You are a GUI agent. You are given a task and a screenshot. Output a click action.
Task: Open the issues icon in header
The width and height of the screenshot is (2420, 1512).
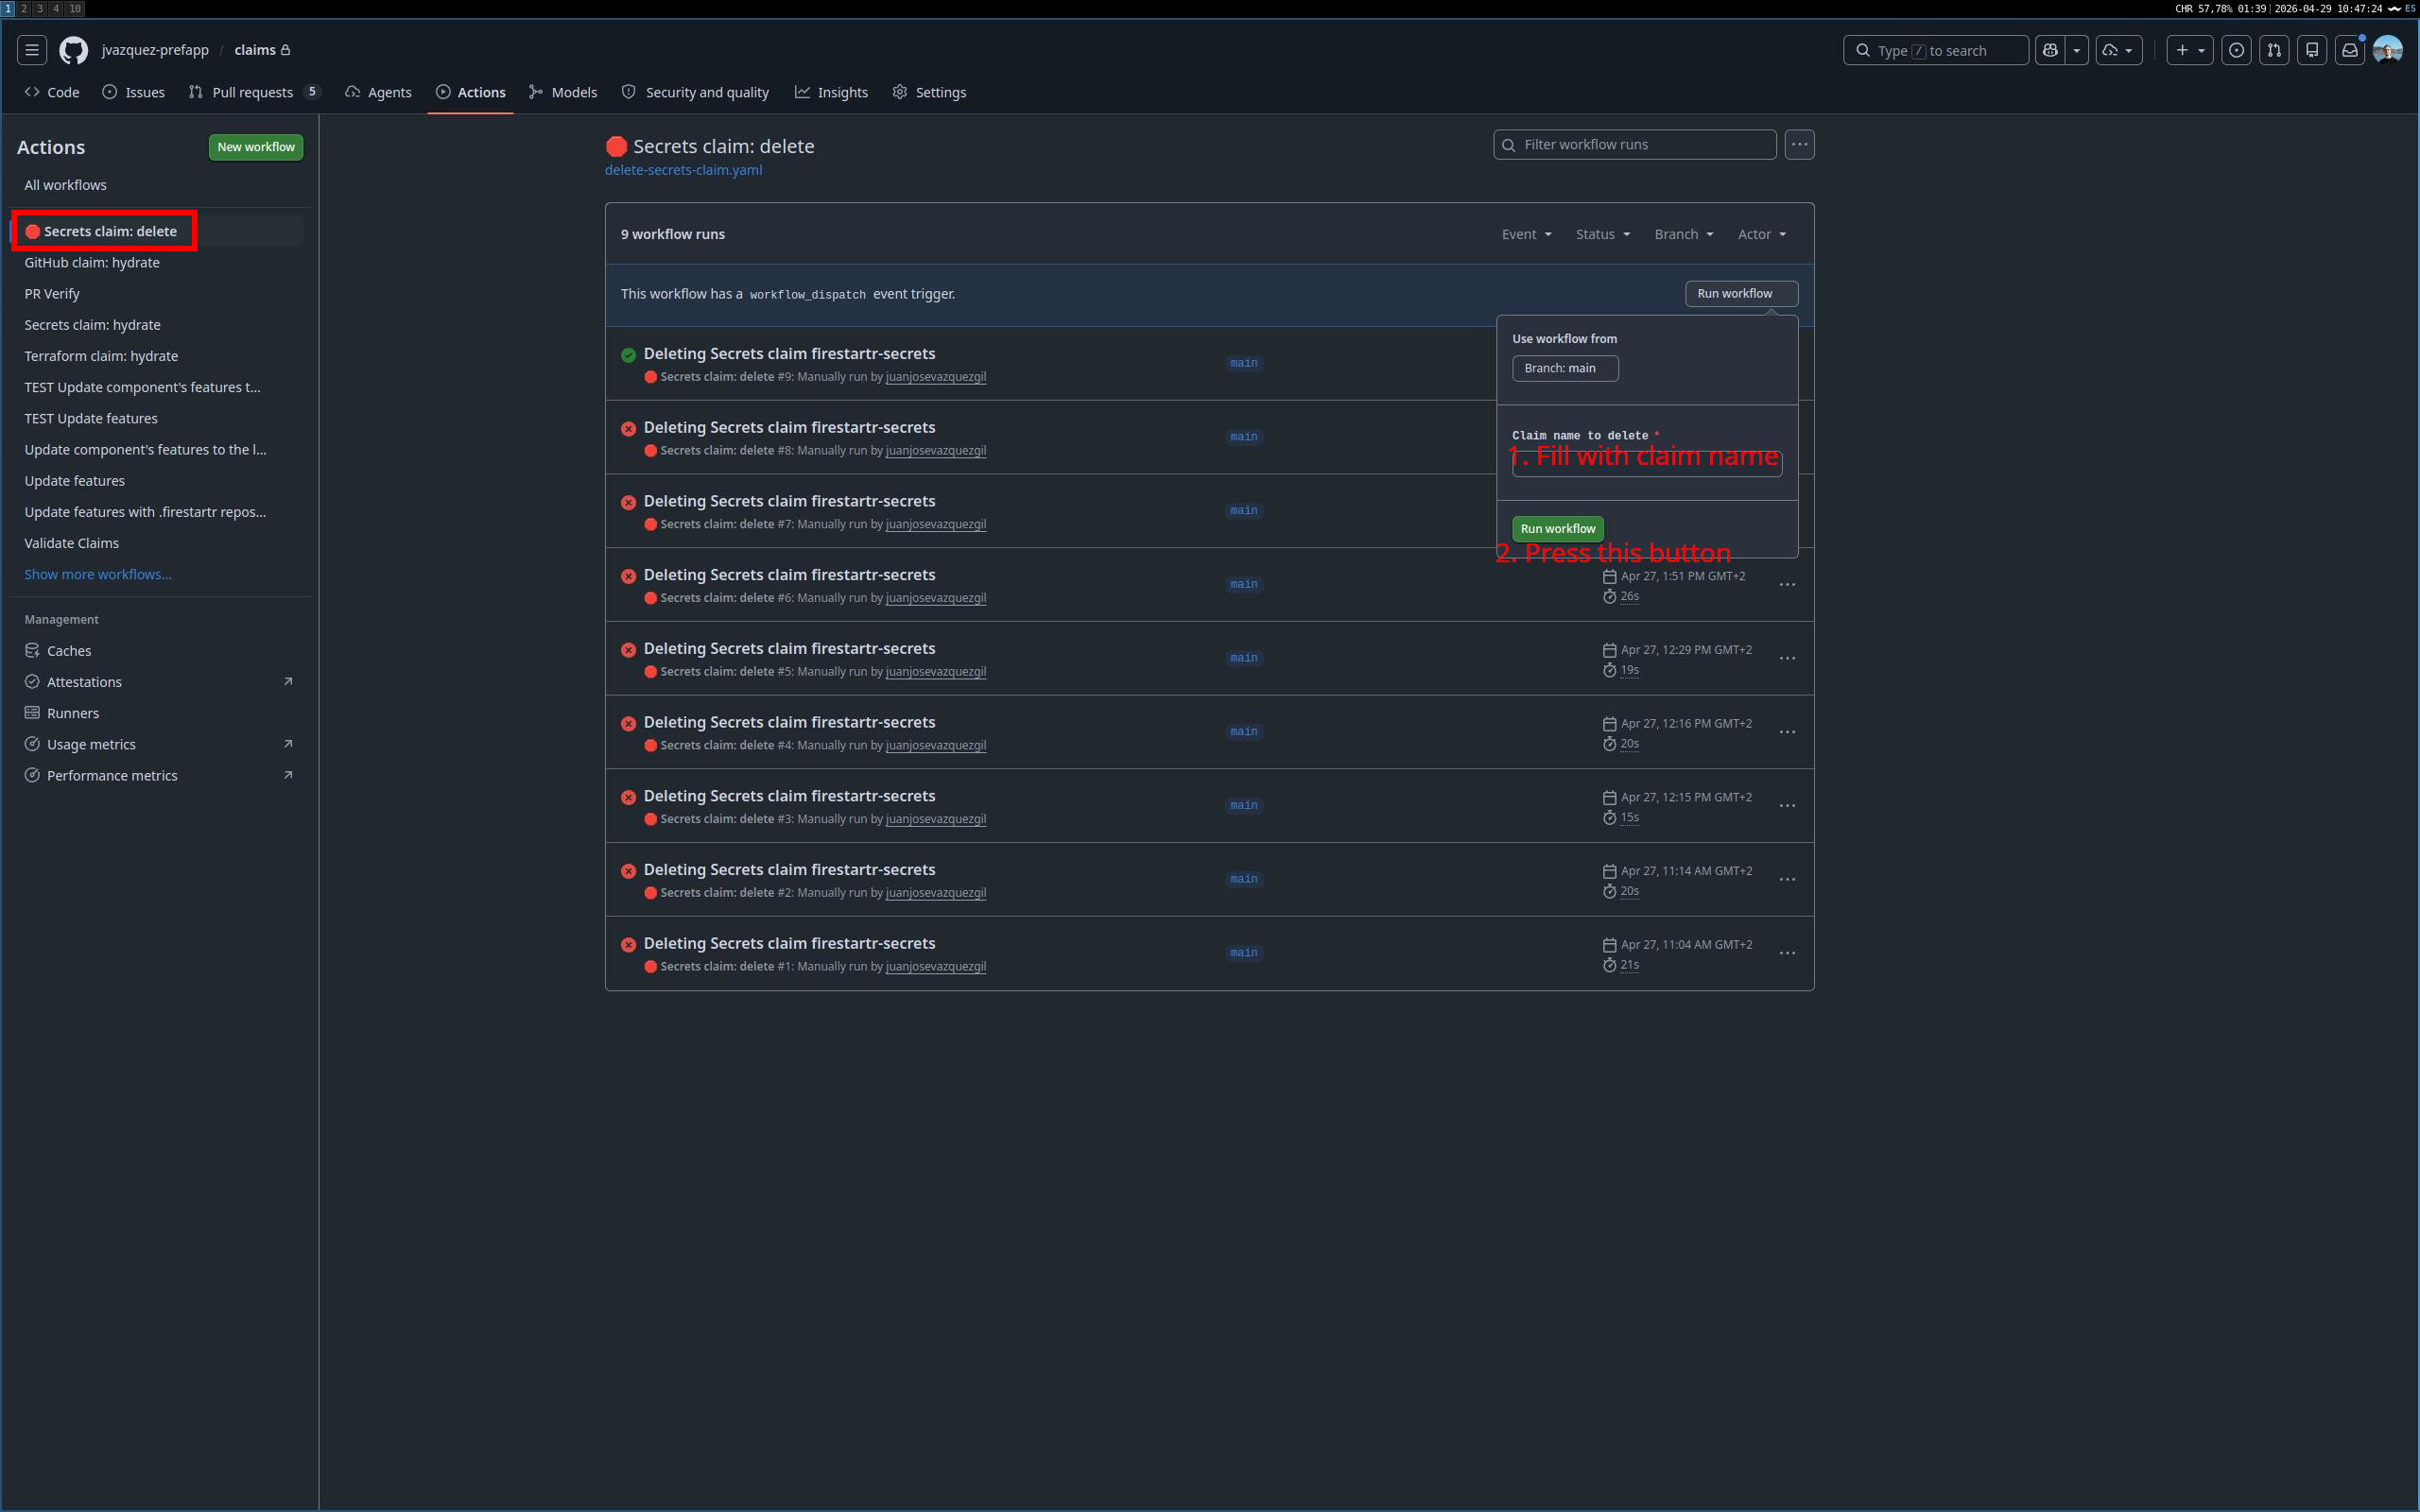(x=2236, y=50)
